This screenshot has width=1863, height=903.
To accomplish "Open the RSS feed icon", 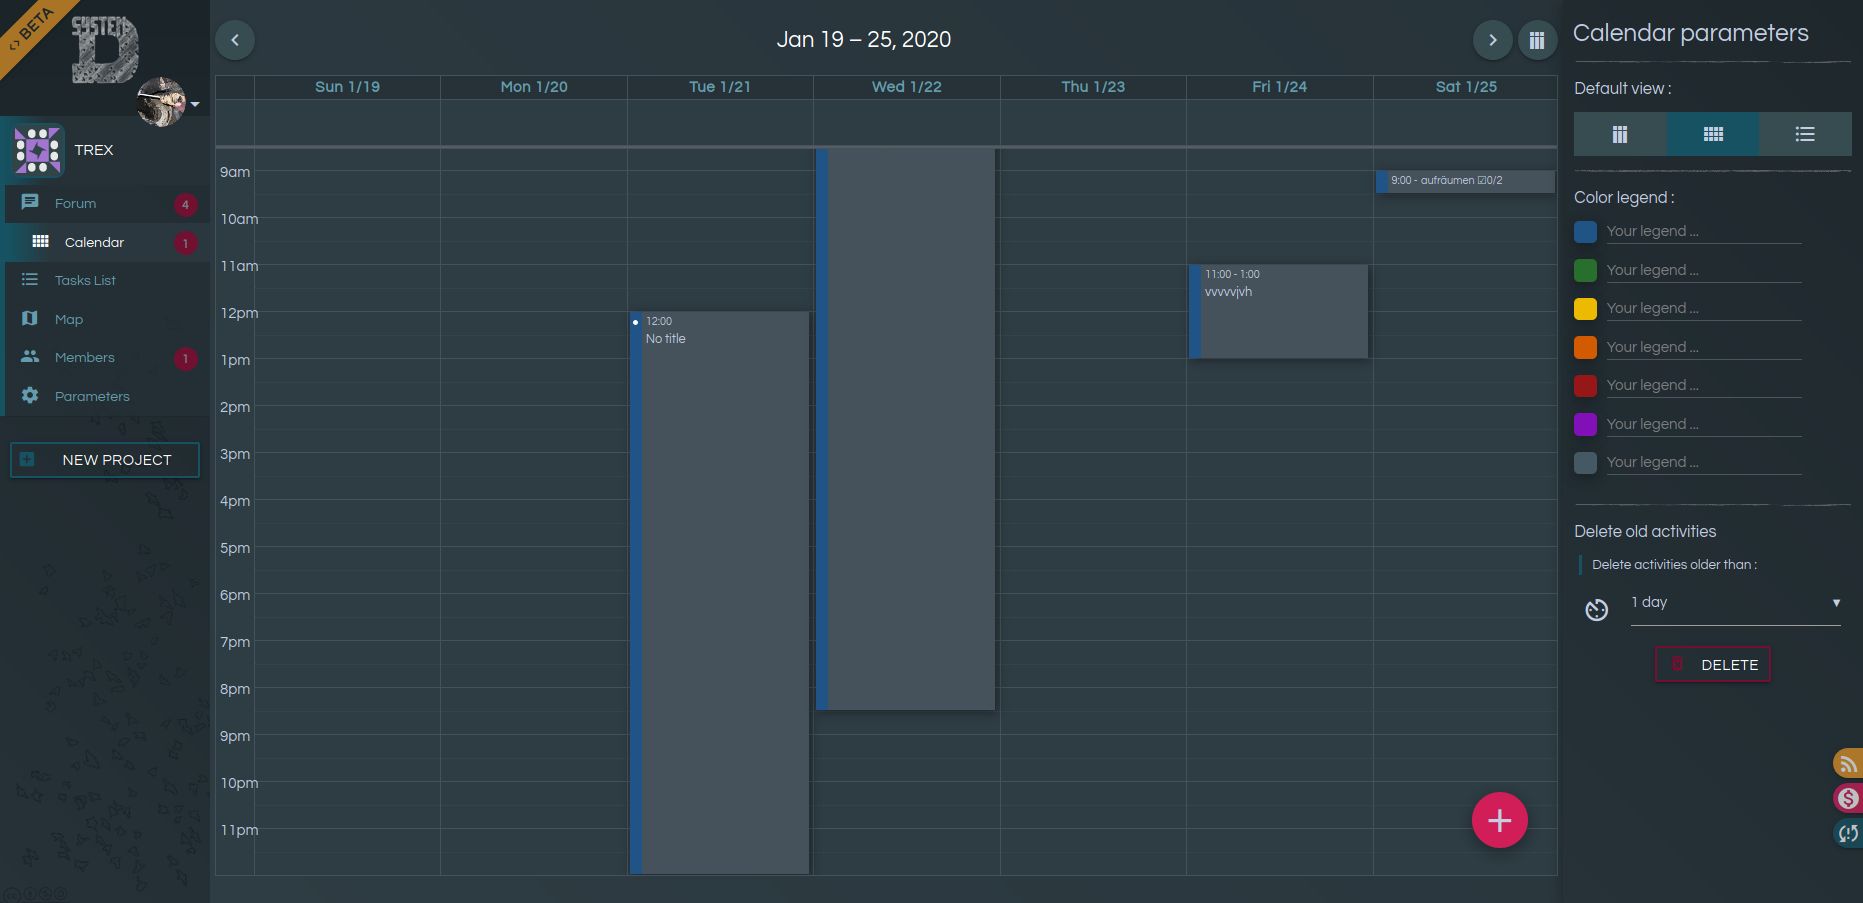I will pyautogui.click(x=1847, y=763).
